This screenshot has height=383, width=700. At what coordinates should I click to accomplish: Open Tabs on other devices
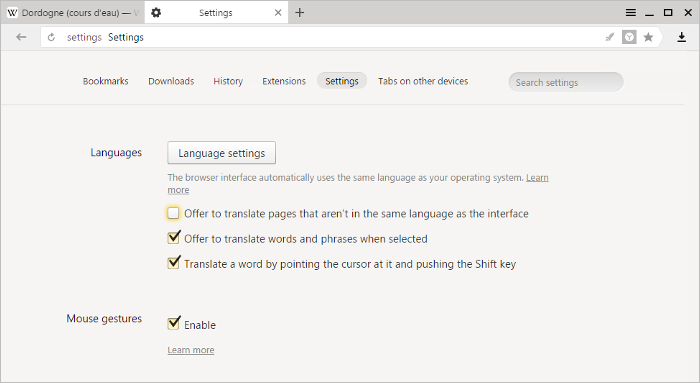[x=423, y=81]
